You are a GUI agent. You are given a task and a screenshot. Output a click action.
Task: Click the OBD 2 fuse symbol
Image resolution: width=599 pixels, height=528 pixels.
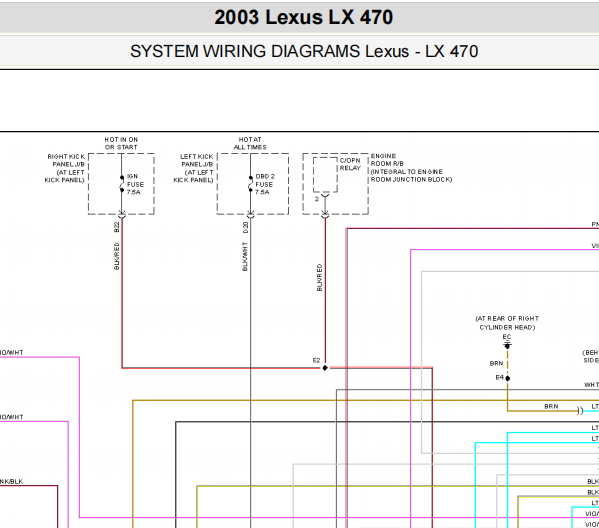coord(251,184)
